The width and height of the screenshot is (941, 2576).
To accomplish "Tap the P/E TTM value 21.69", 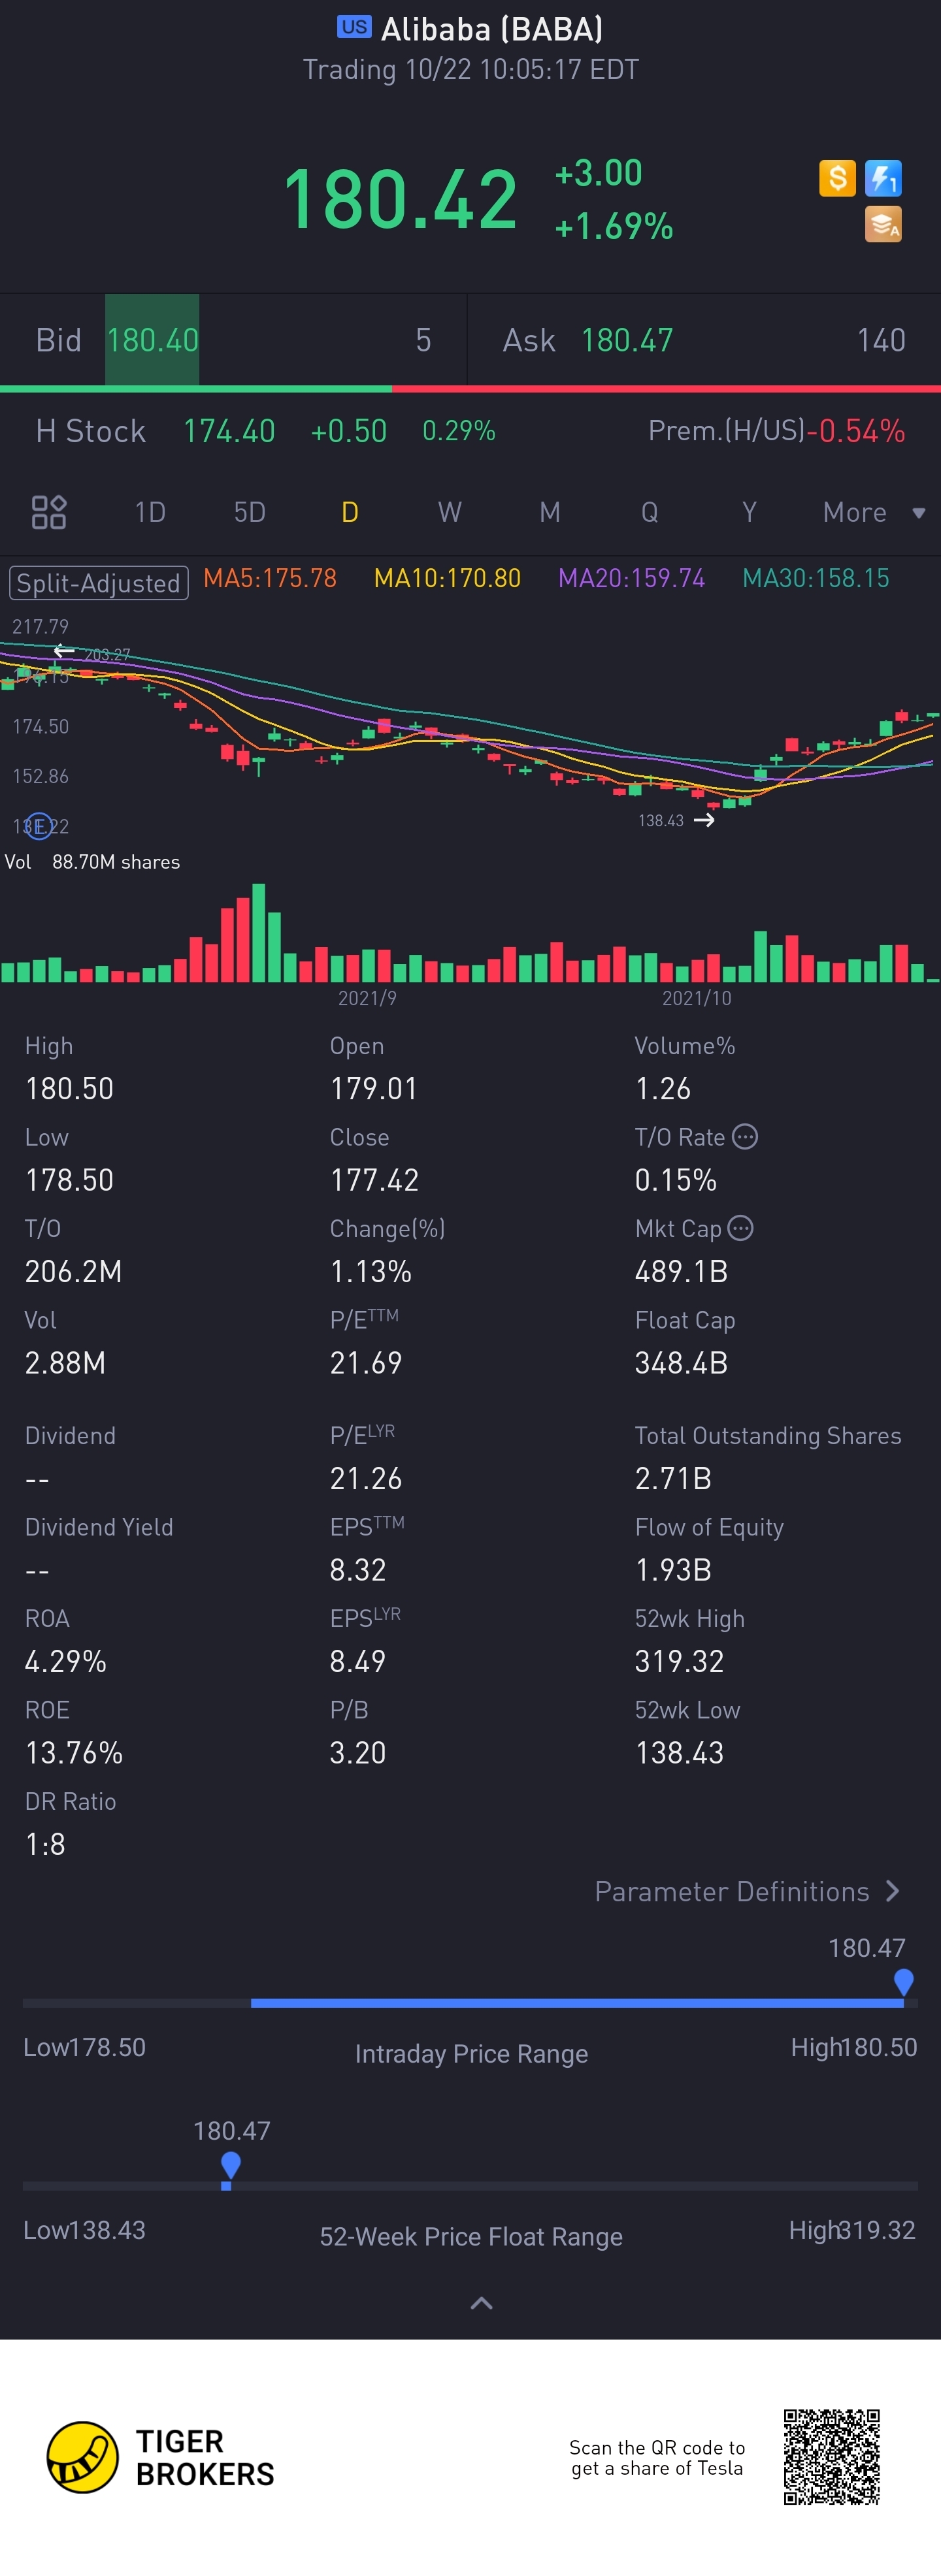I will pos(366,1363).
